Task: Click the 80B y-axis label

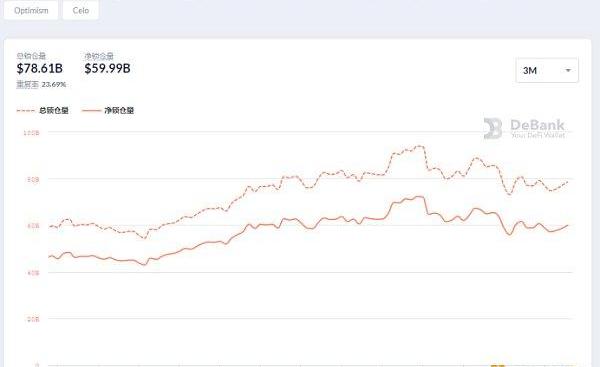Action: [33, 179]
